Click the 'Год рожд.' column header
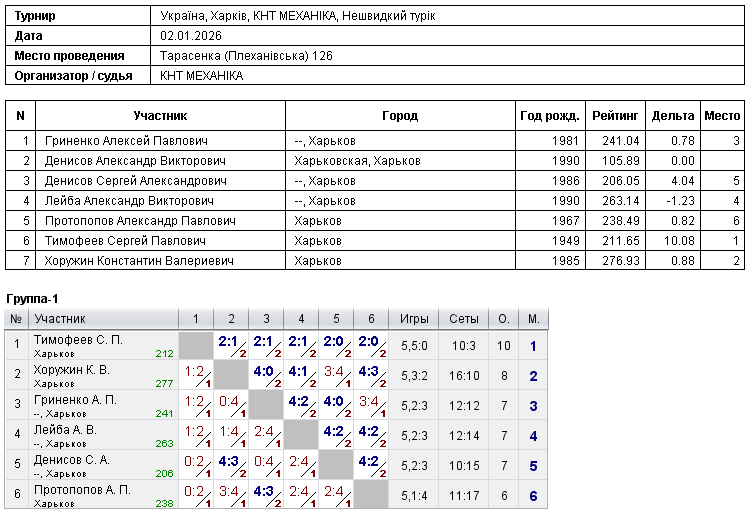This screenshot has height=514, width=750. (x=550, y=116)
